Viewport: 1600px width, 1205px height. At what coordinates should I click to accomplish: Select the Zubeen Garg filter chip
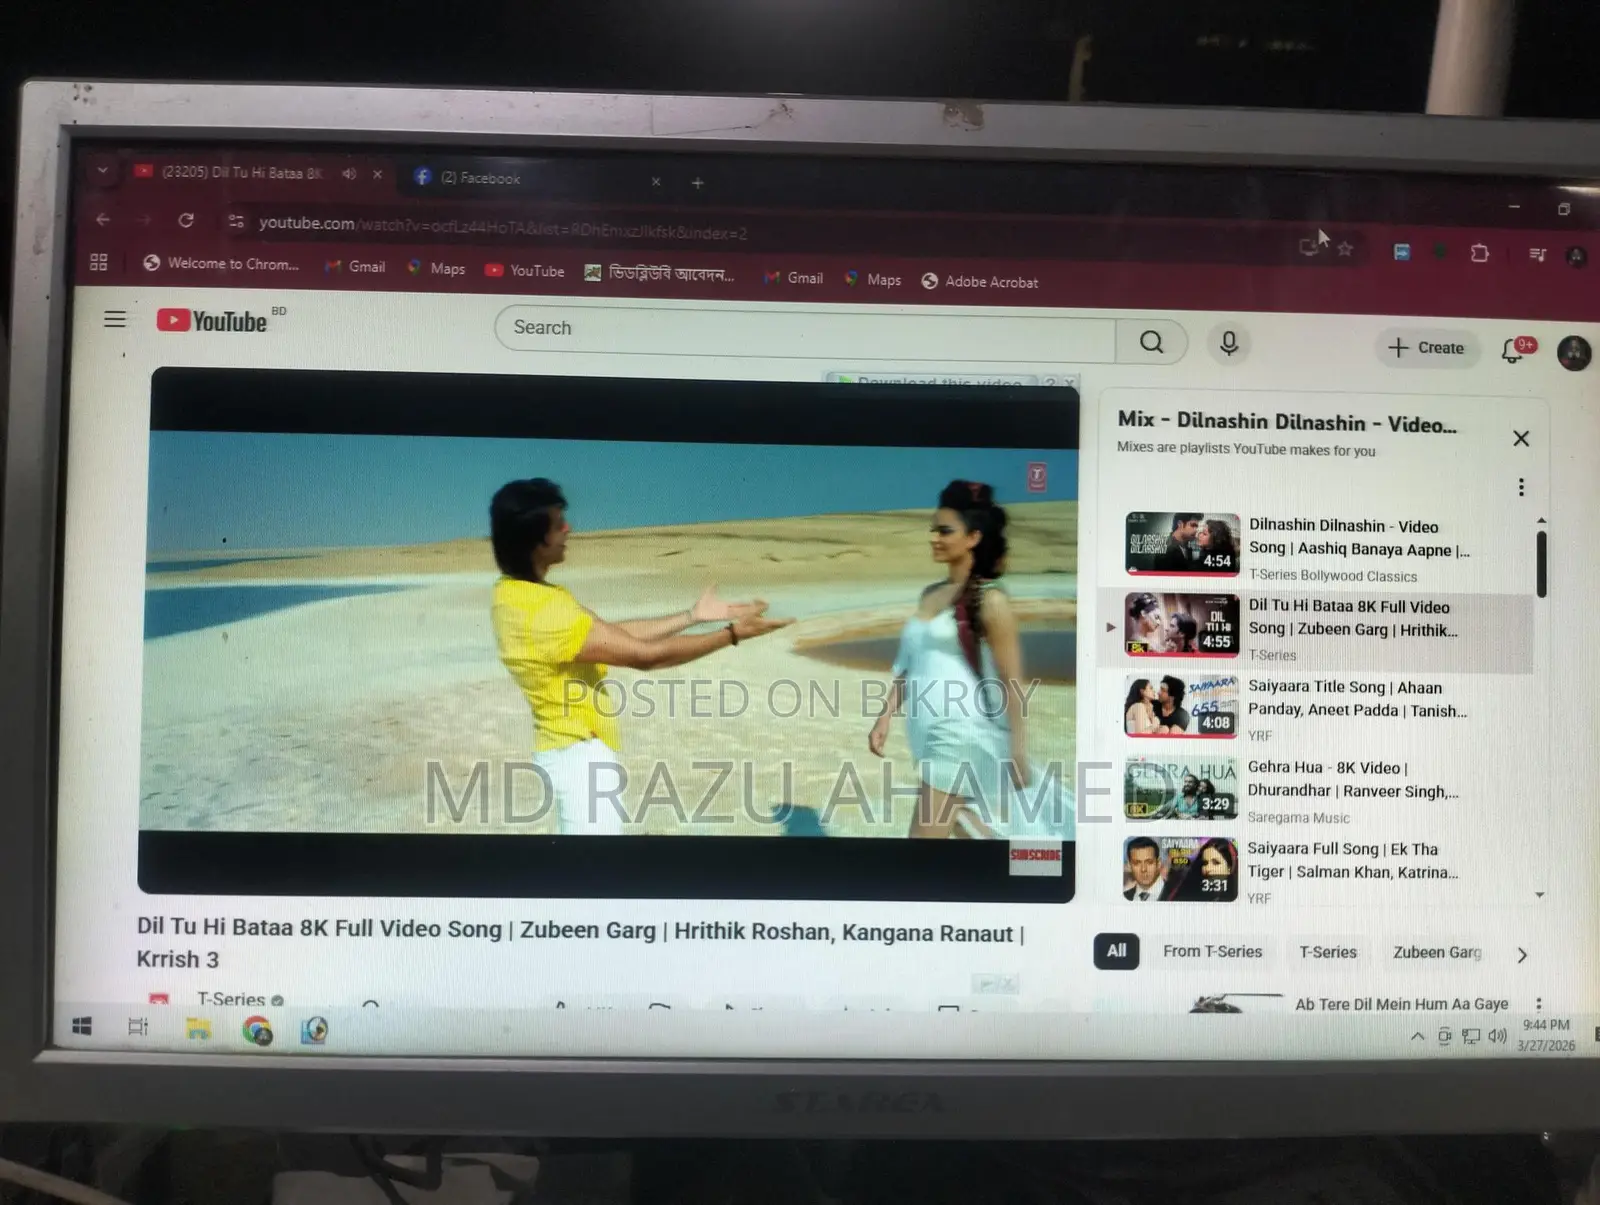tap(1437, 953)
